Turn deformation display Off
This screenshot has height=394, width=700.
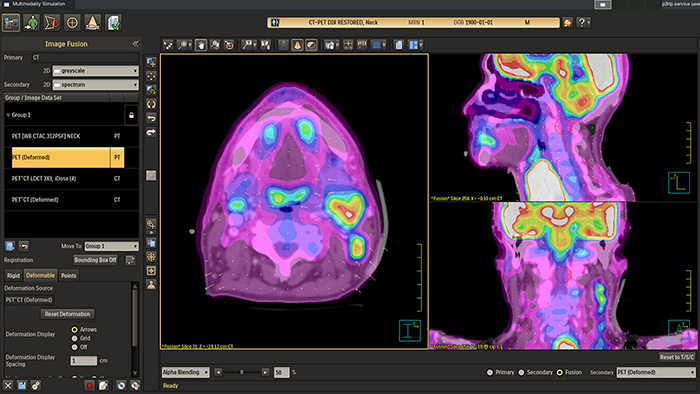[75, 347]
